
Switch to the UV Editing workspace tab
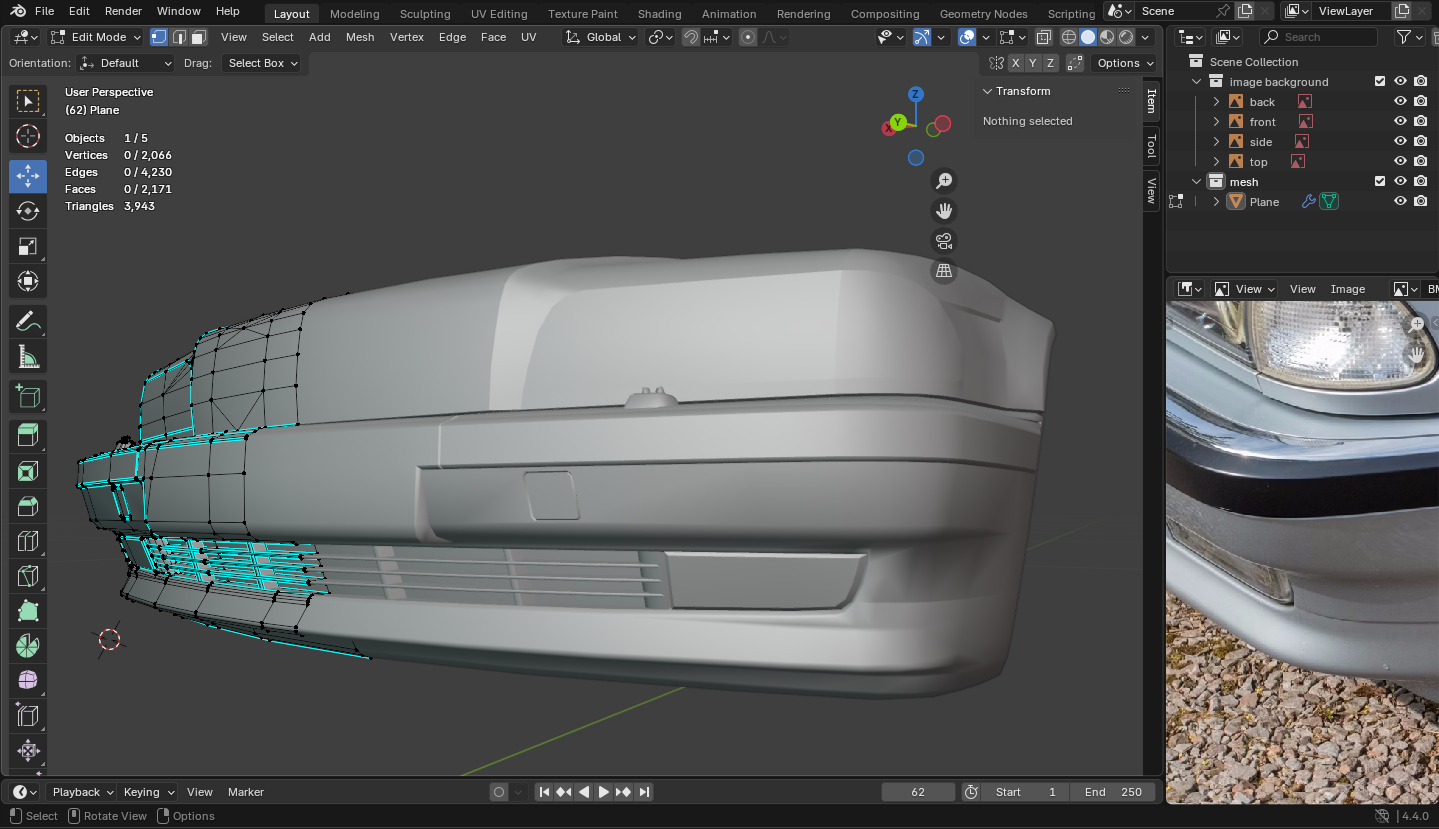point(499,14)
